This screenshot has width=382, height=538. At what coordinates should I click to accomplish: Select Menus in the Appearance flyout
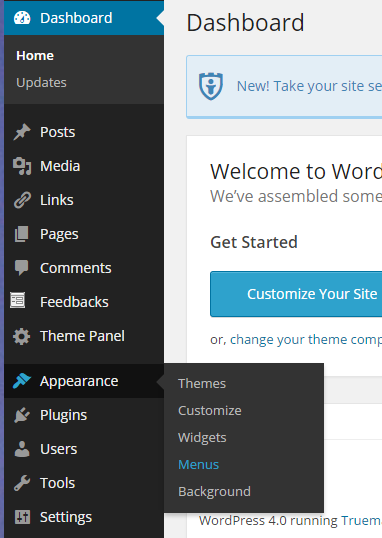click(x=198, y=465)
